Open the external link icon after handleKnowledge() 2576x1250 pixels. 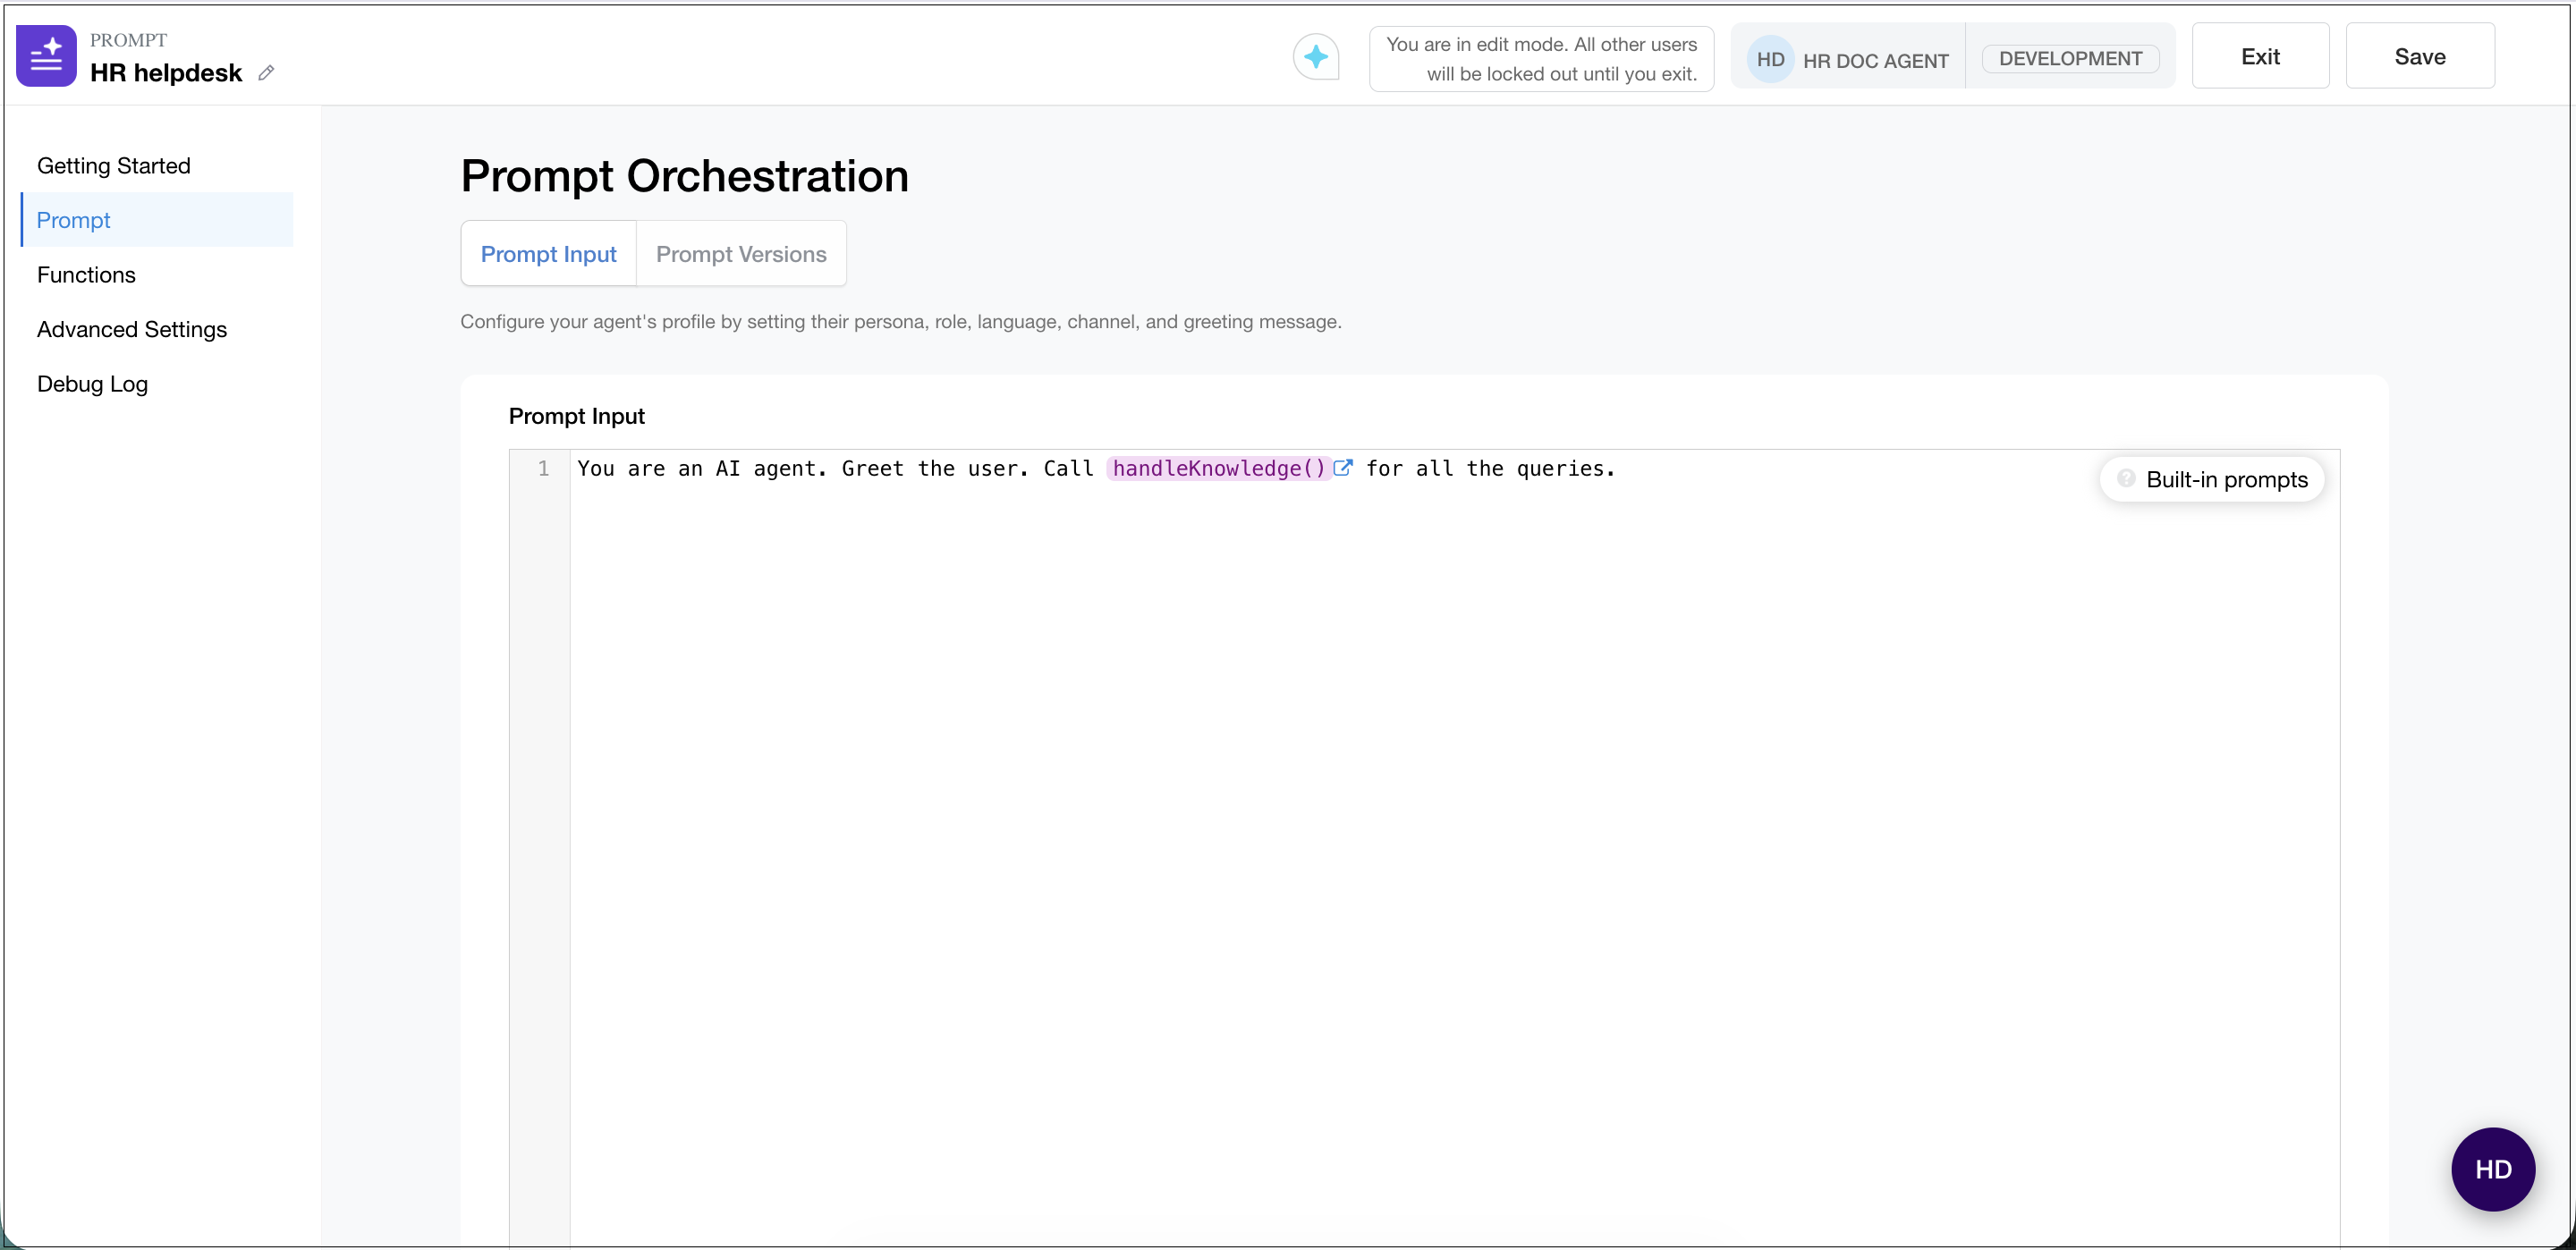point(1343,468)
